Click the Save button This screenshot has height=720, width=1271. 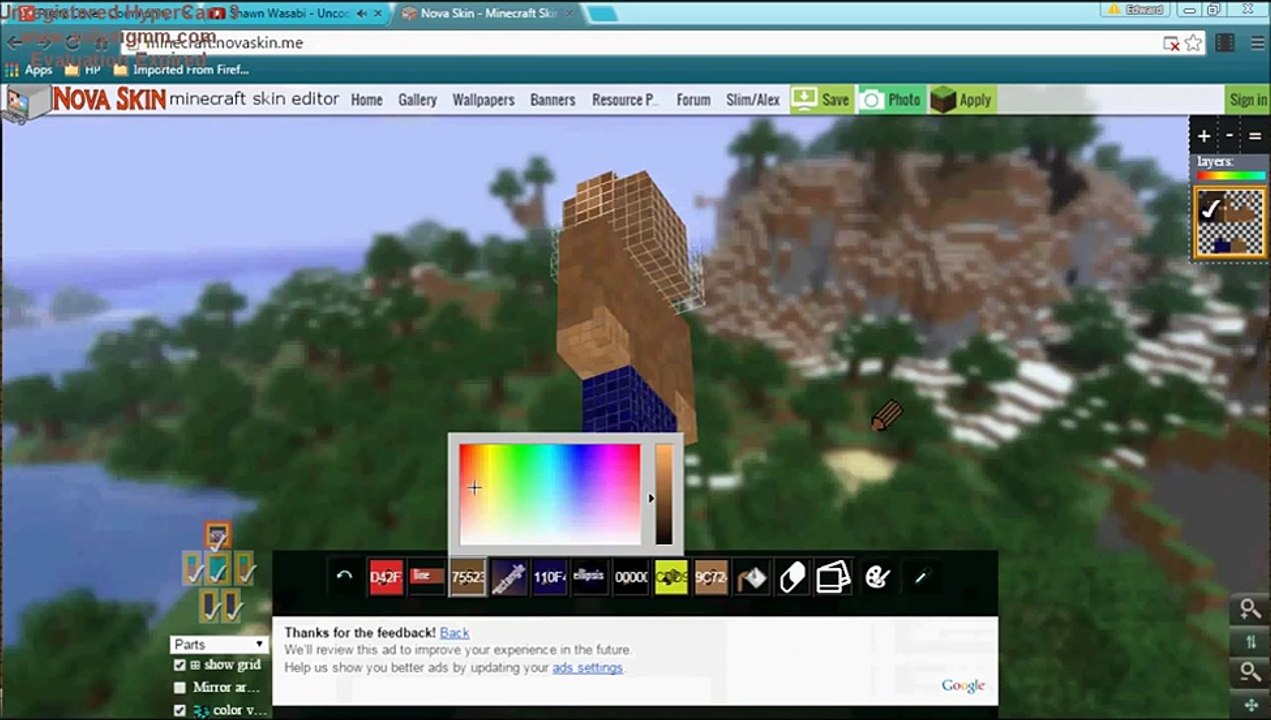coord(820,99)
